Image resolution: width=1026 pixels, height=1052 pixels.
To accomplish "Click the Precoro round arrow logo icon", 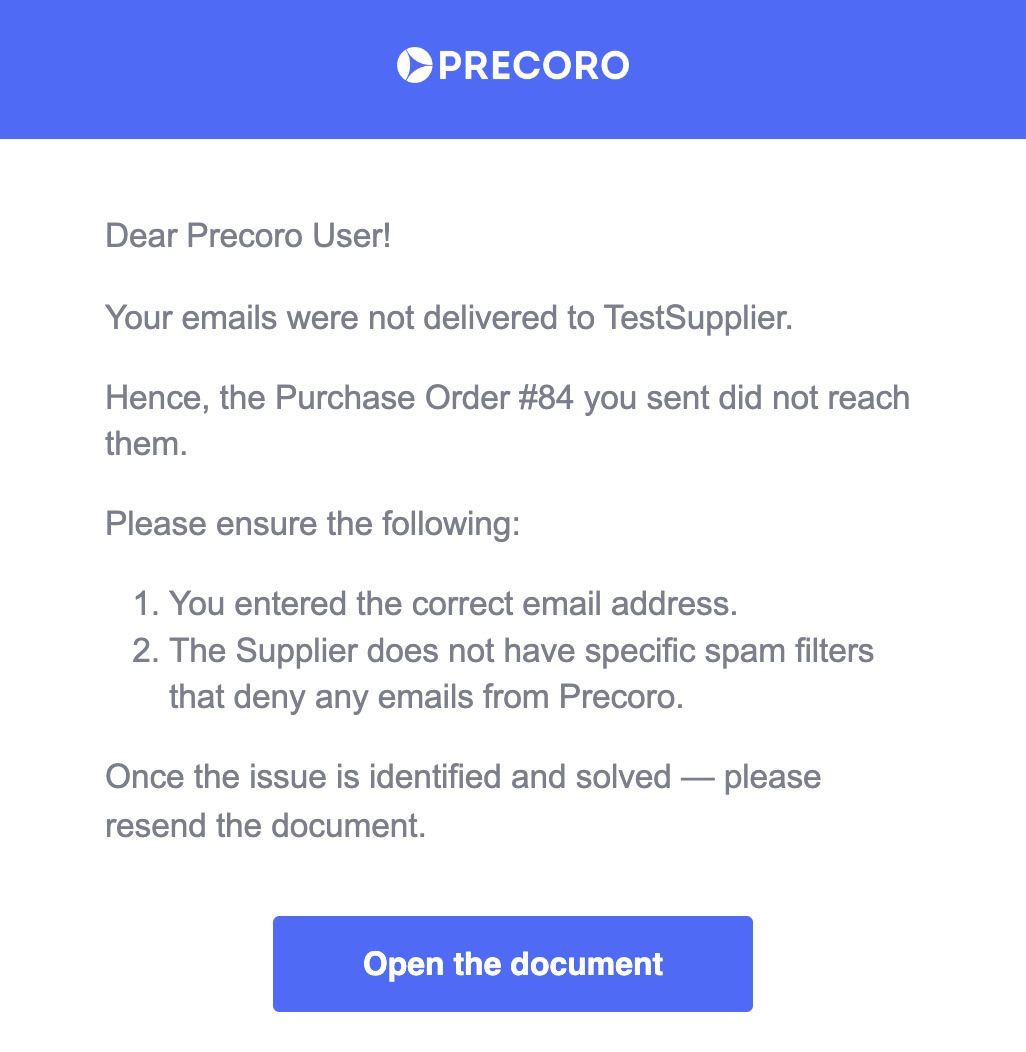I will [x=414, y=66].
